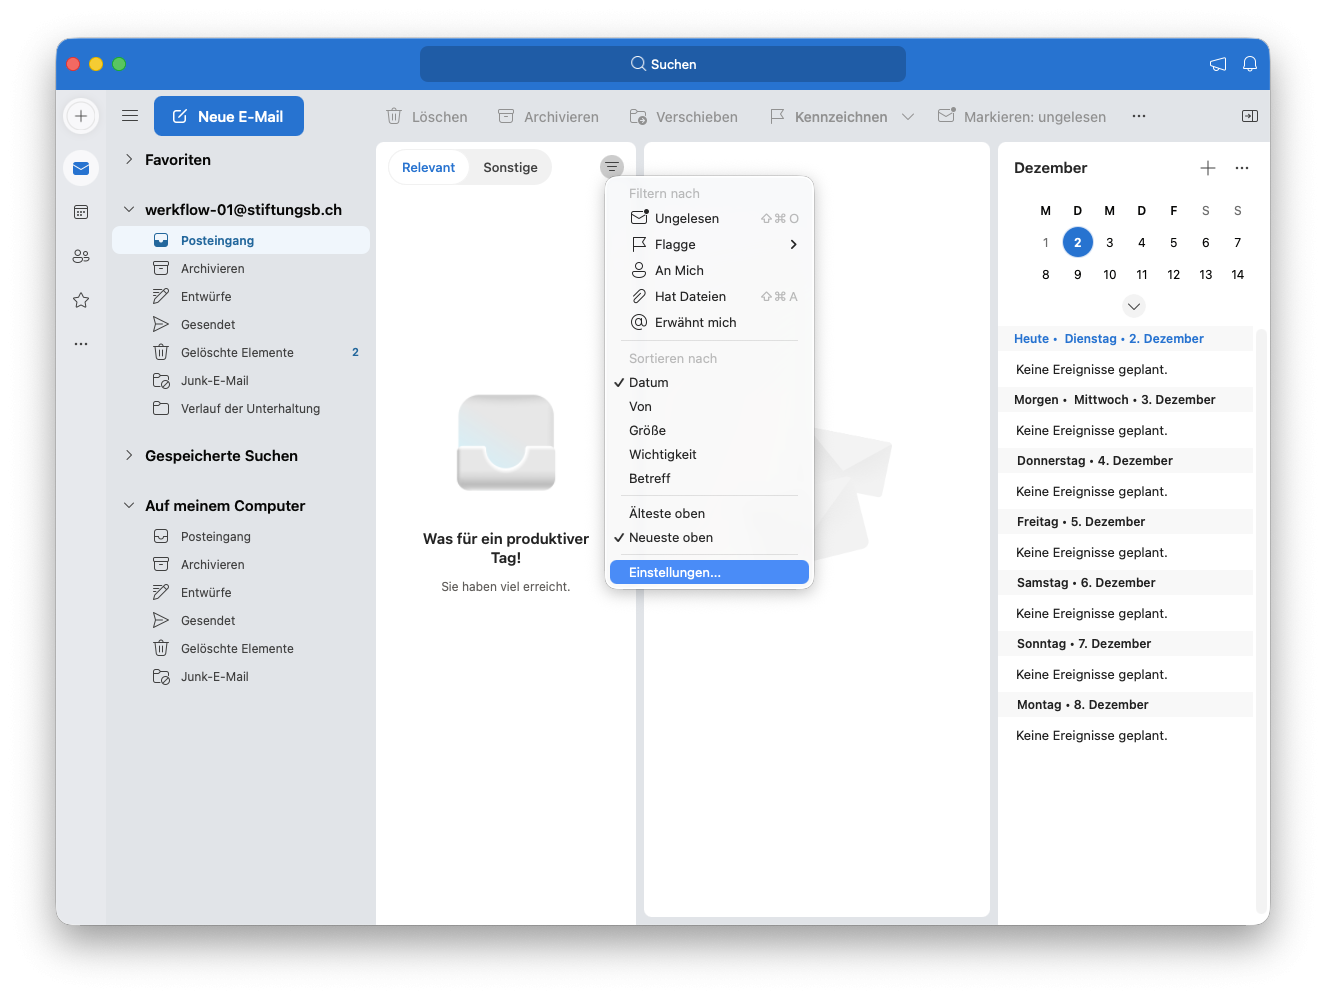Toggle the hamburger sidebar menu icon

tap(130, 116)
